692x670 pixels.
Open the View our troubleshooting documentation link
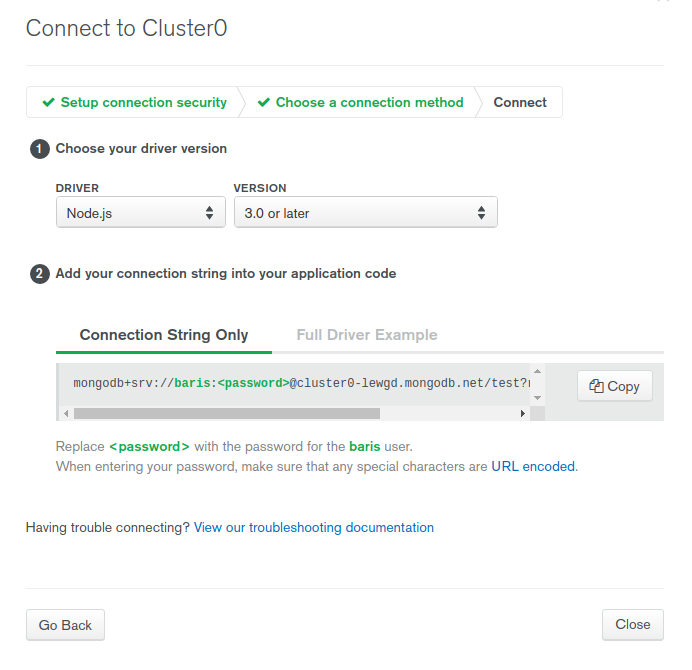[x=314, y=527]
